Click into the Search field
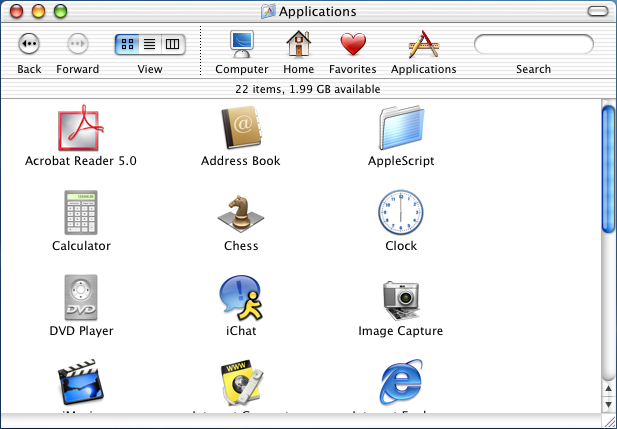The image size is (617, 429). point(533,44)
